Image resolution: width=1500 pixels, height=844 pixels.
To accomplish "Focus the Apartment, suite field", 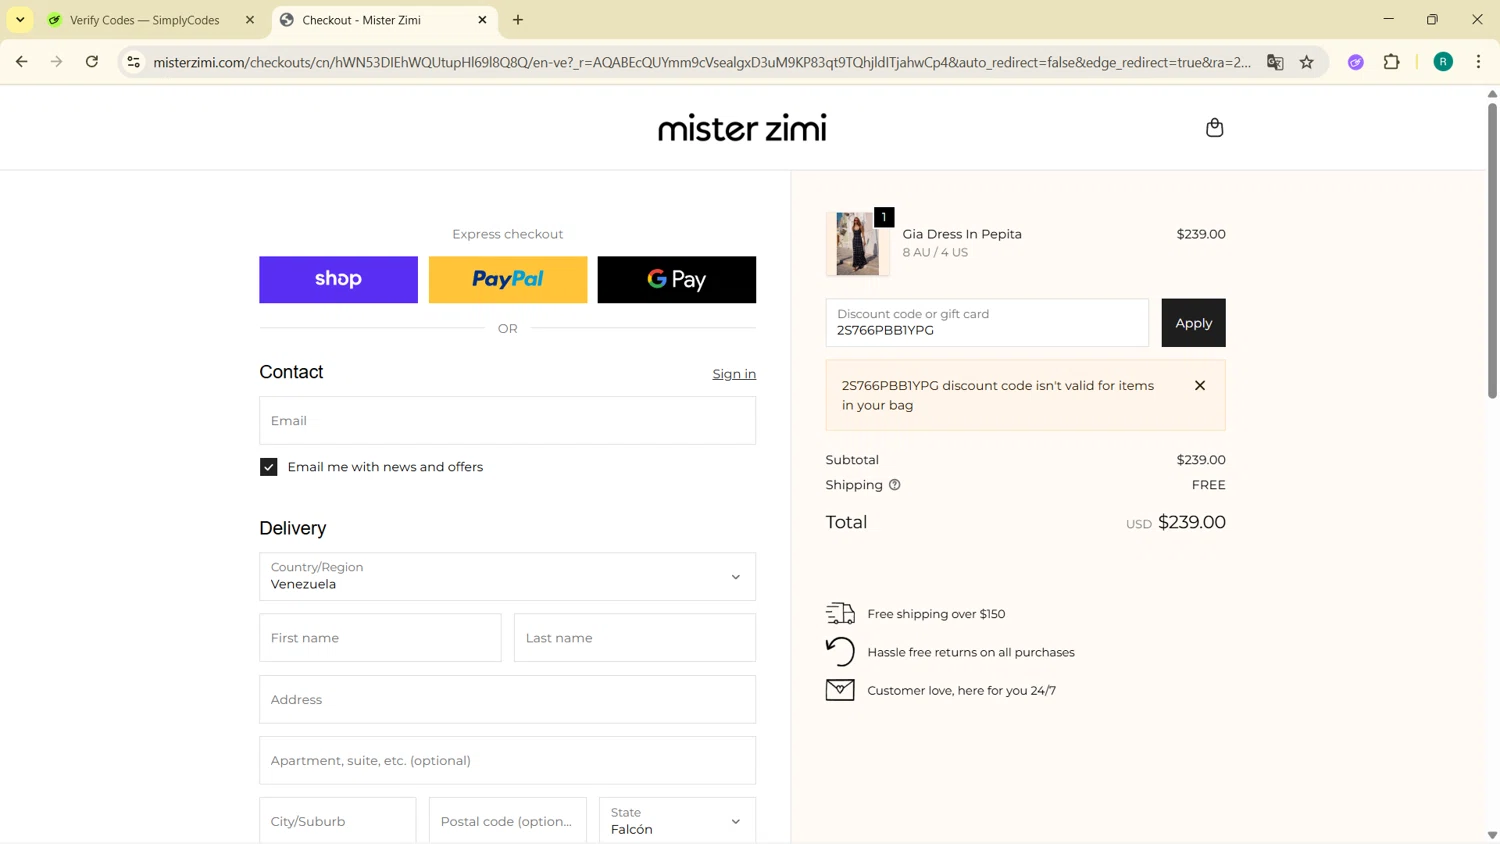I will pos(507,761).
